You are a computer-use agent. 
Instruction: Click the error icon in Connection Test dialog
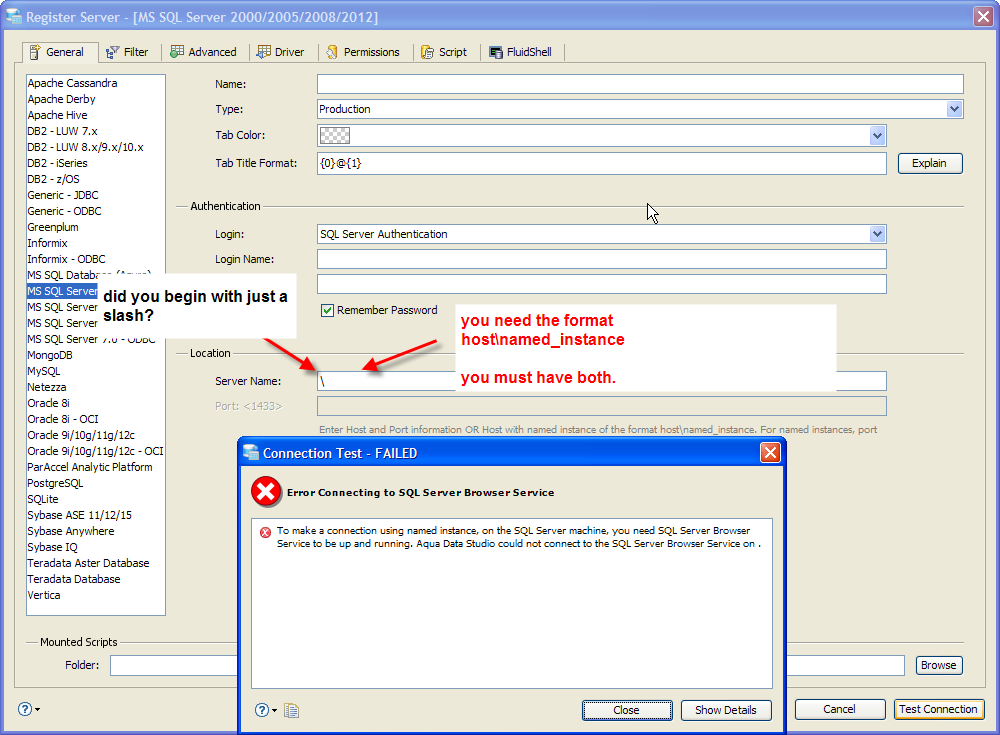[266, 492]
